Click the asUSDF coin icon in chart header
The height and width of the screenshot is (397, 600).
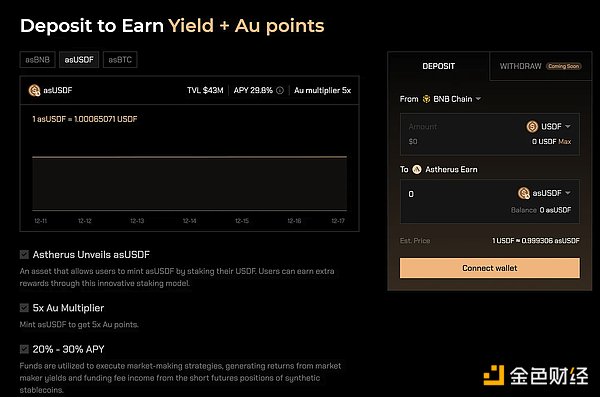pyautogui.click(x=34, y=90)
